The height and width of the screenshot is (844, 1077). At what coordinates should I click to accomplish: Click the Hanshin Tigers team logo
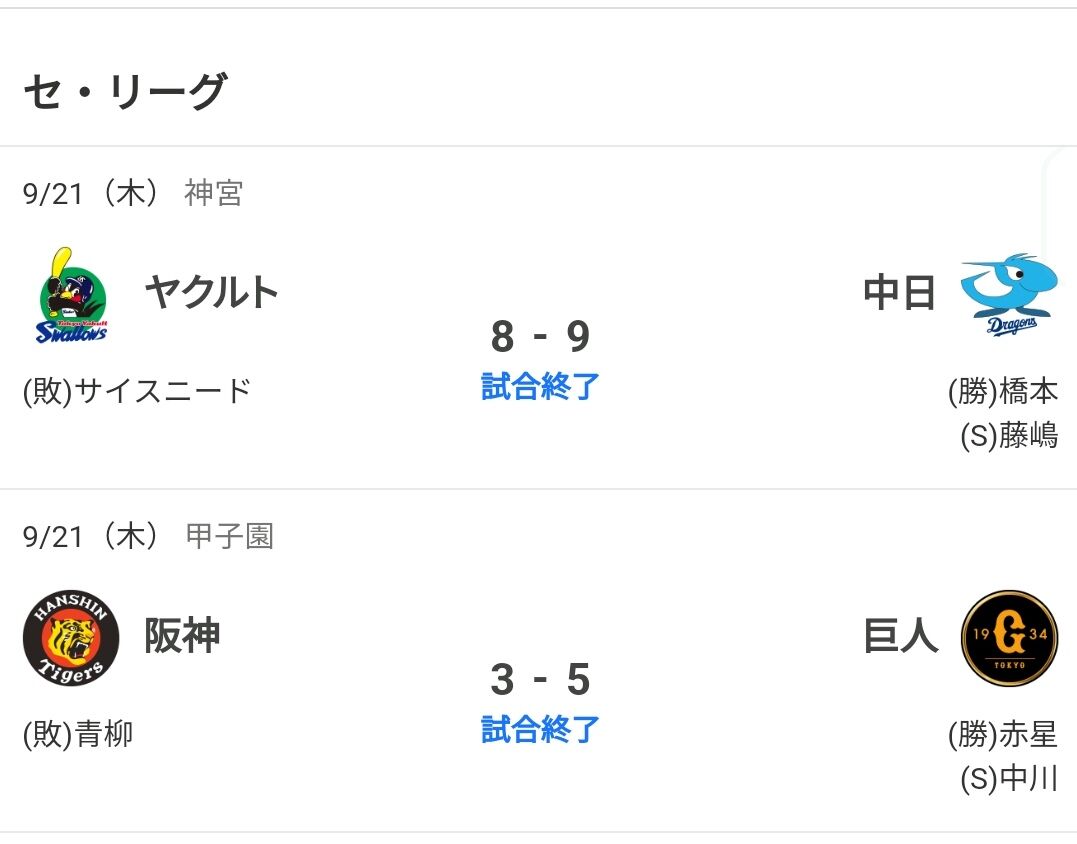click(71, 638)
